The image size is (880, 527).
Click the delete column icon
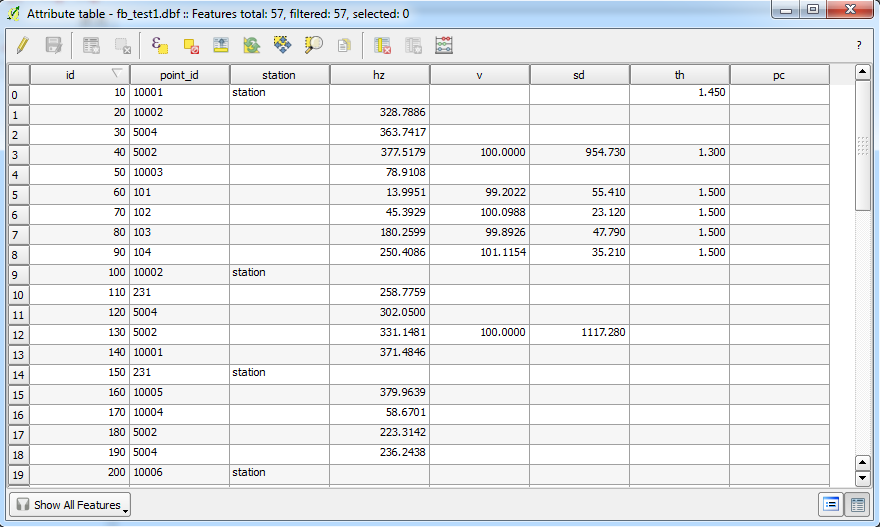[382, 45]
